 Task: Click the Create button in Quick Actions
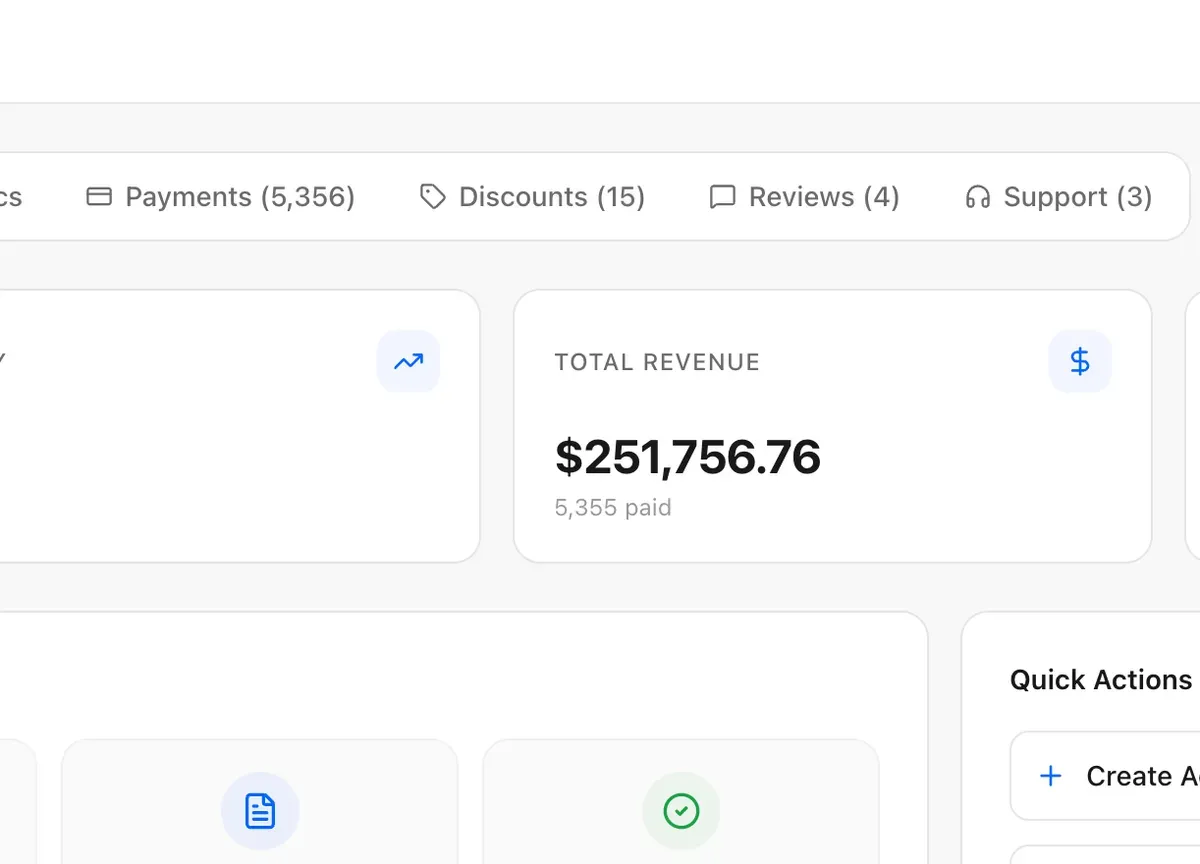coord(1105,776)
